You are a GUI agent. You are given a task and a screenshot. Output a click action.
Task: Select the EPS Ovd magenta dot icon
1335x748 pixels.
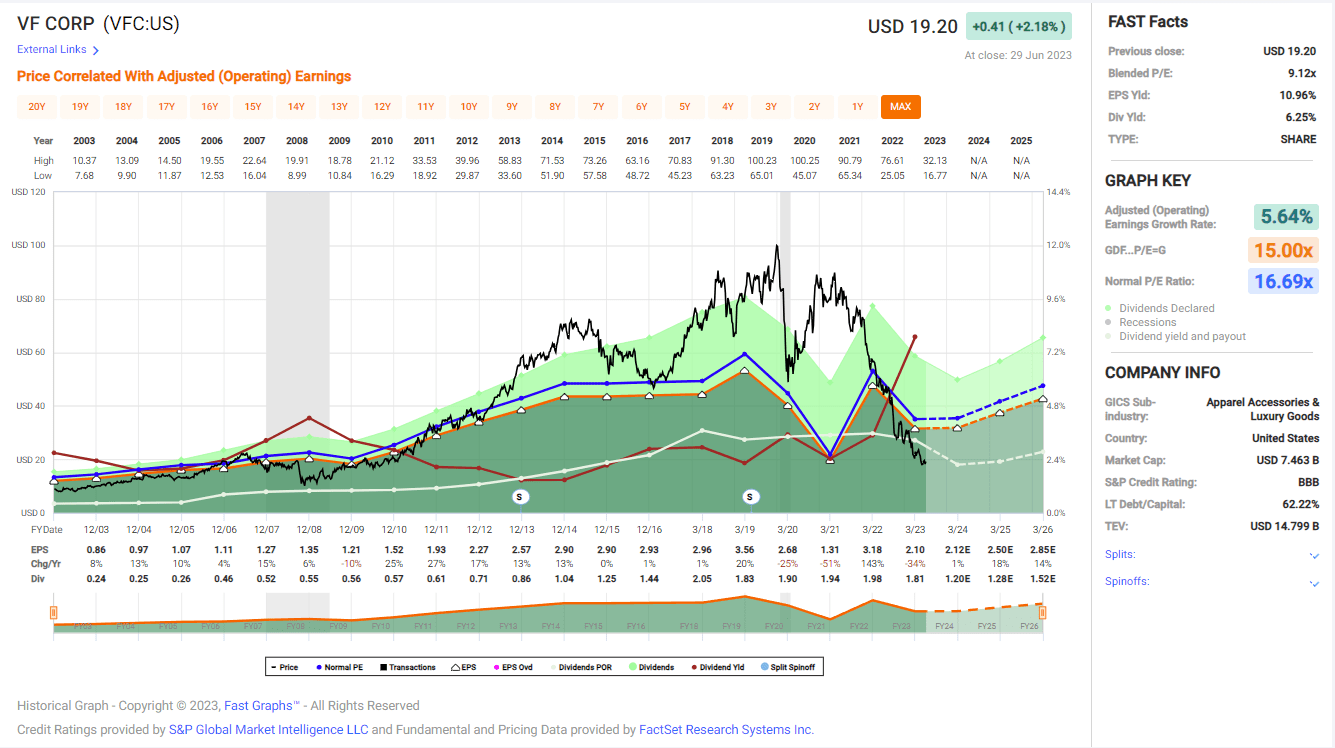point(496,666)
